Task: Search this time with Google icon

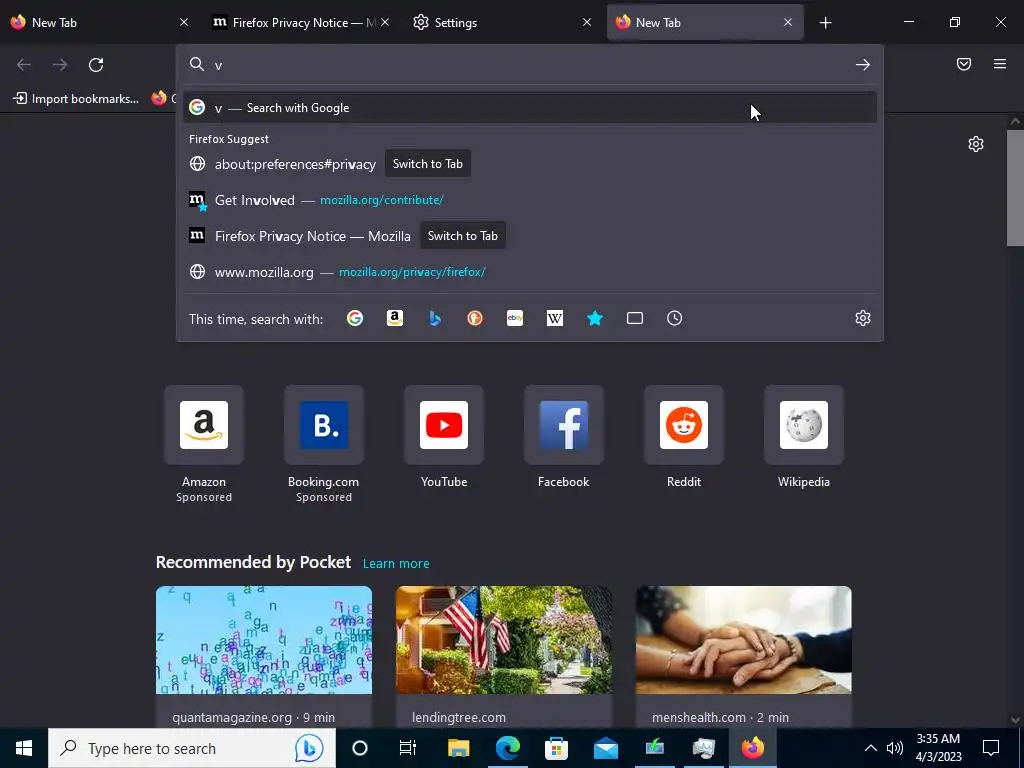Action: 355,319
